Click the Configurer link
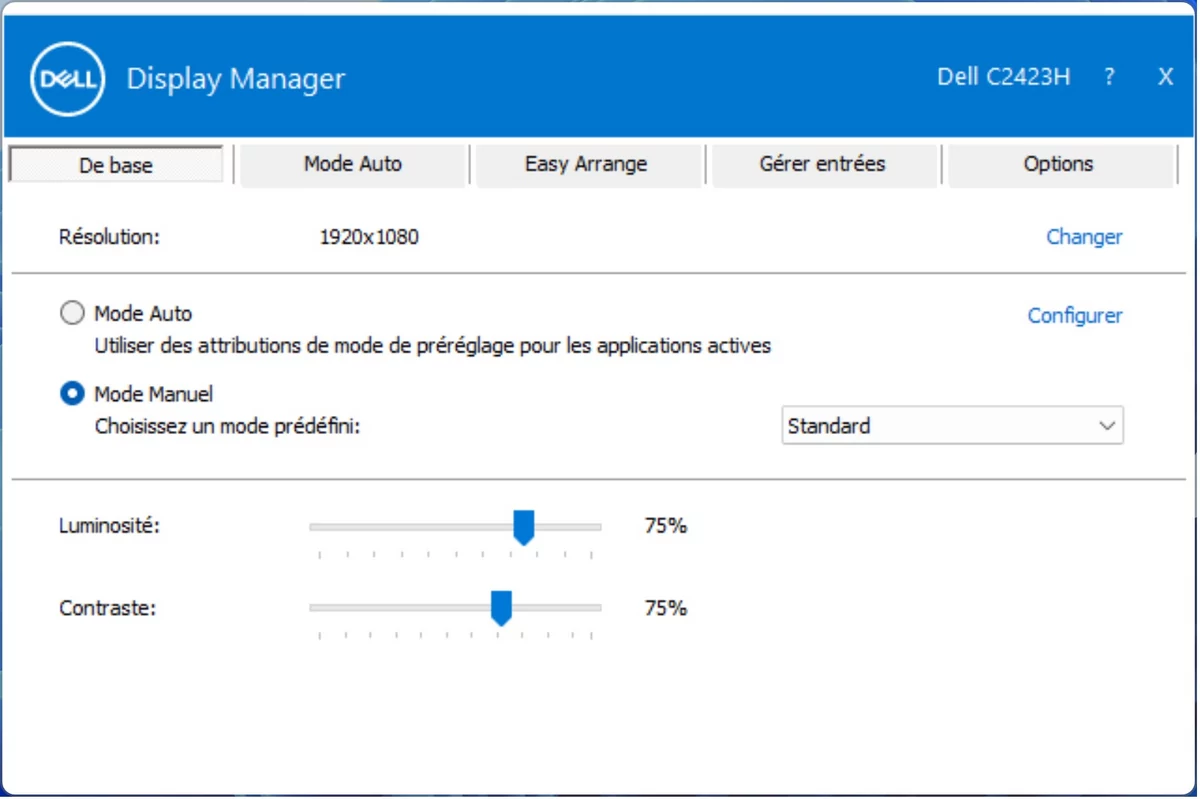This screenshot has width=1200, height=799. 1075,315
